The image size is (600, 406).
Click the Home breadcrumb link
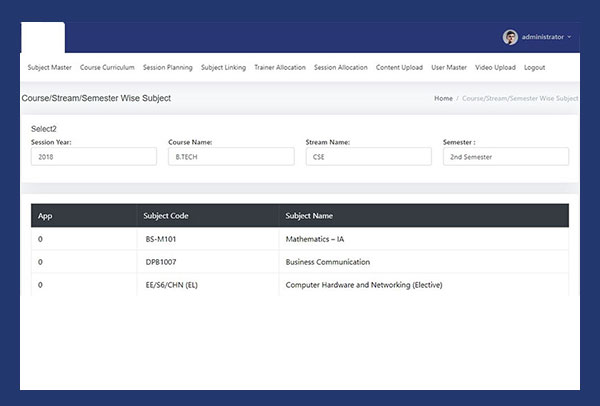[443, 98]
